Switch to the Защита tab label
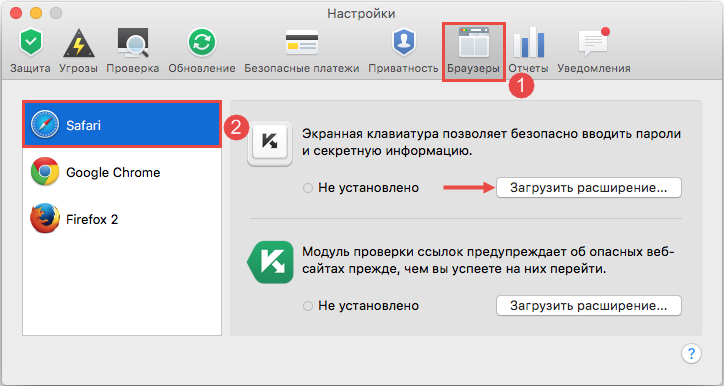Screen dimensions: 724x386 click(x=30, y=68)
